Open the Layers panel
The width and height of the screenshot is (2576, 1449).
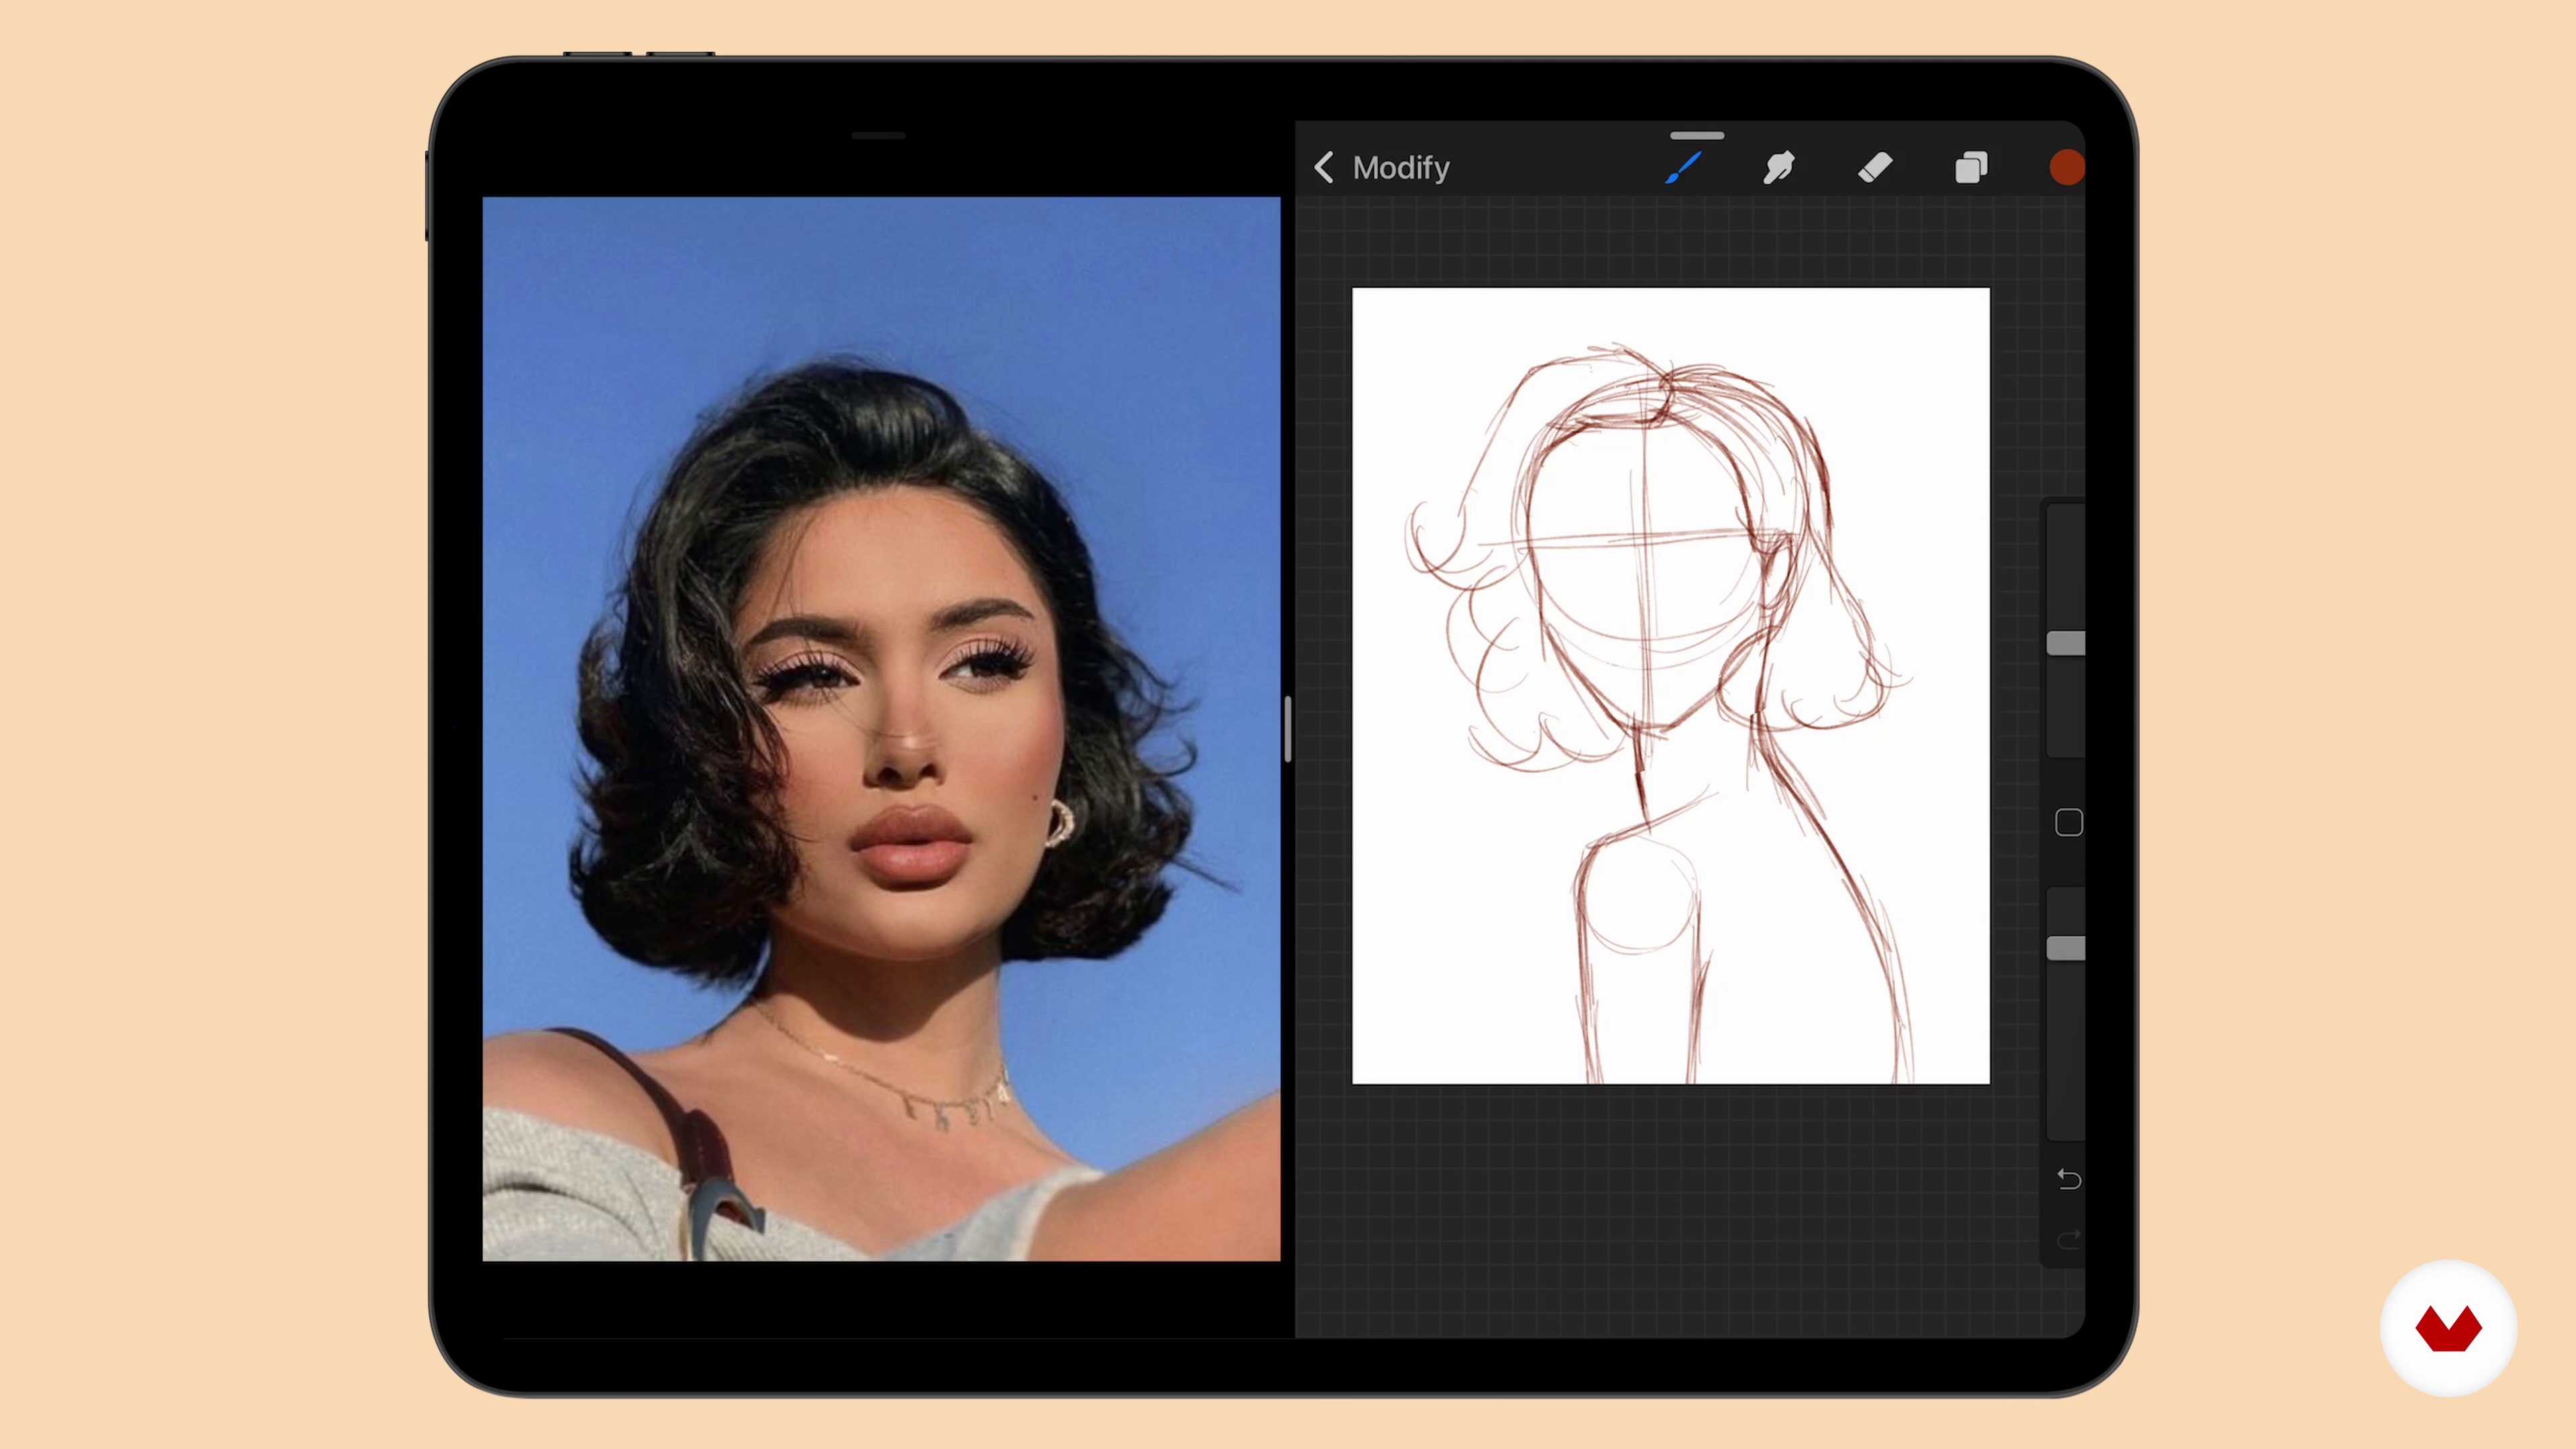(x=1971, y=167)
